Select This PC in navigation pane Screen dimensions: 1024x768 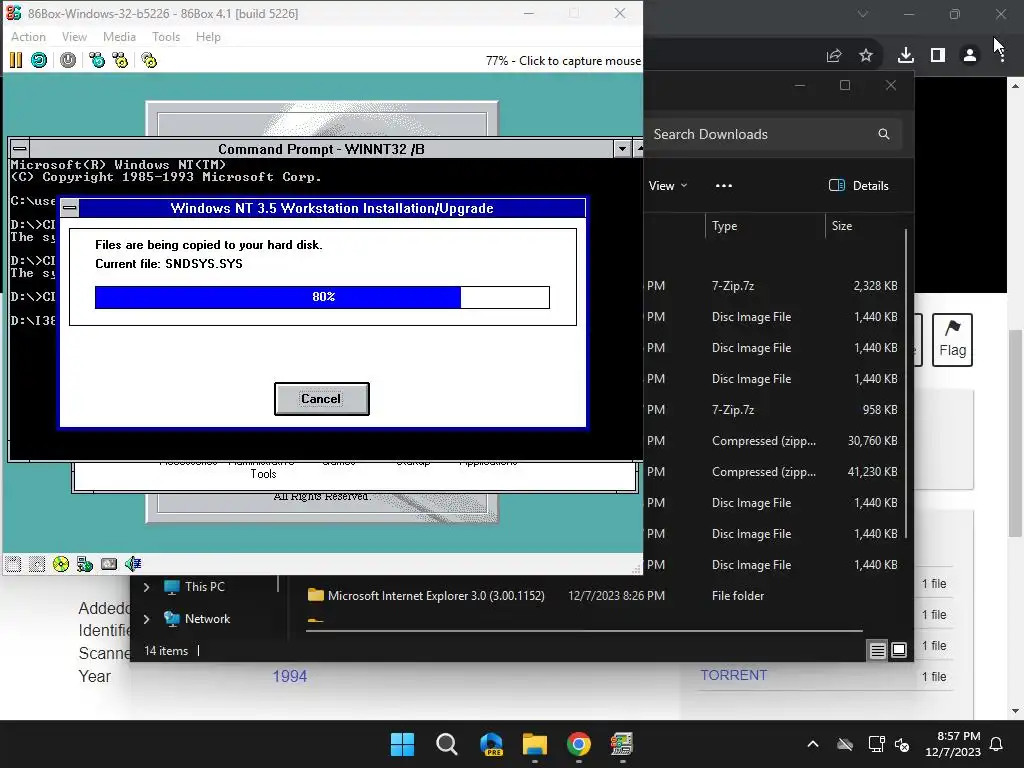(x=204, y=586)
